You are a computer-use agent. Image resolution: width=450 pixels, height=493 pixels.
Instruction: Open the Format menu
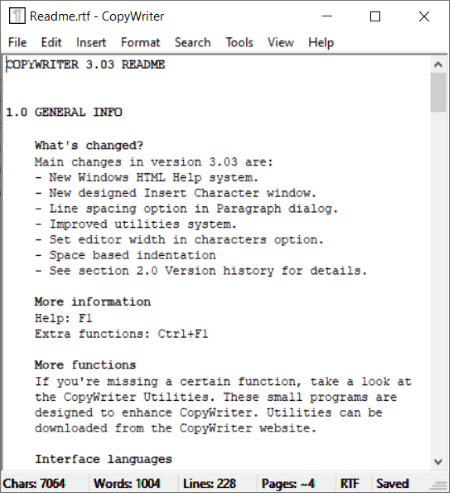click(140, 42)
